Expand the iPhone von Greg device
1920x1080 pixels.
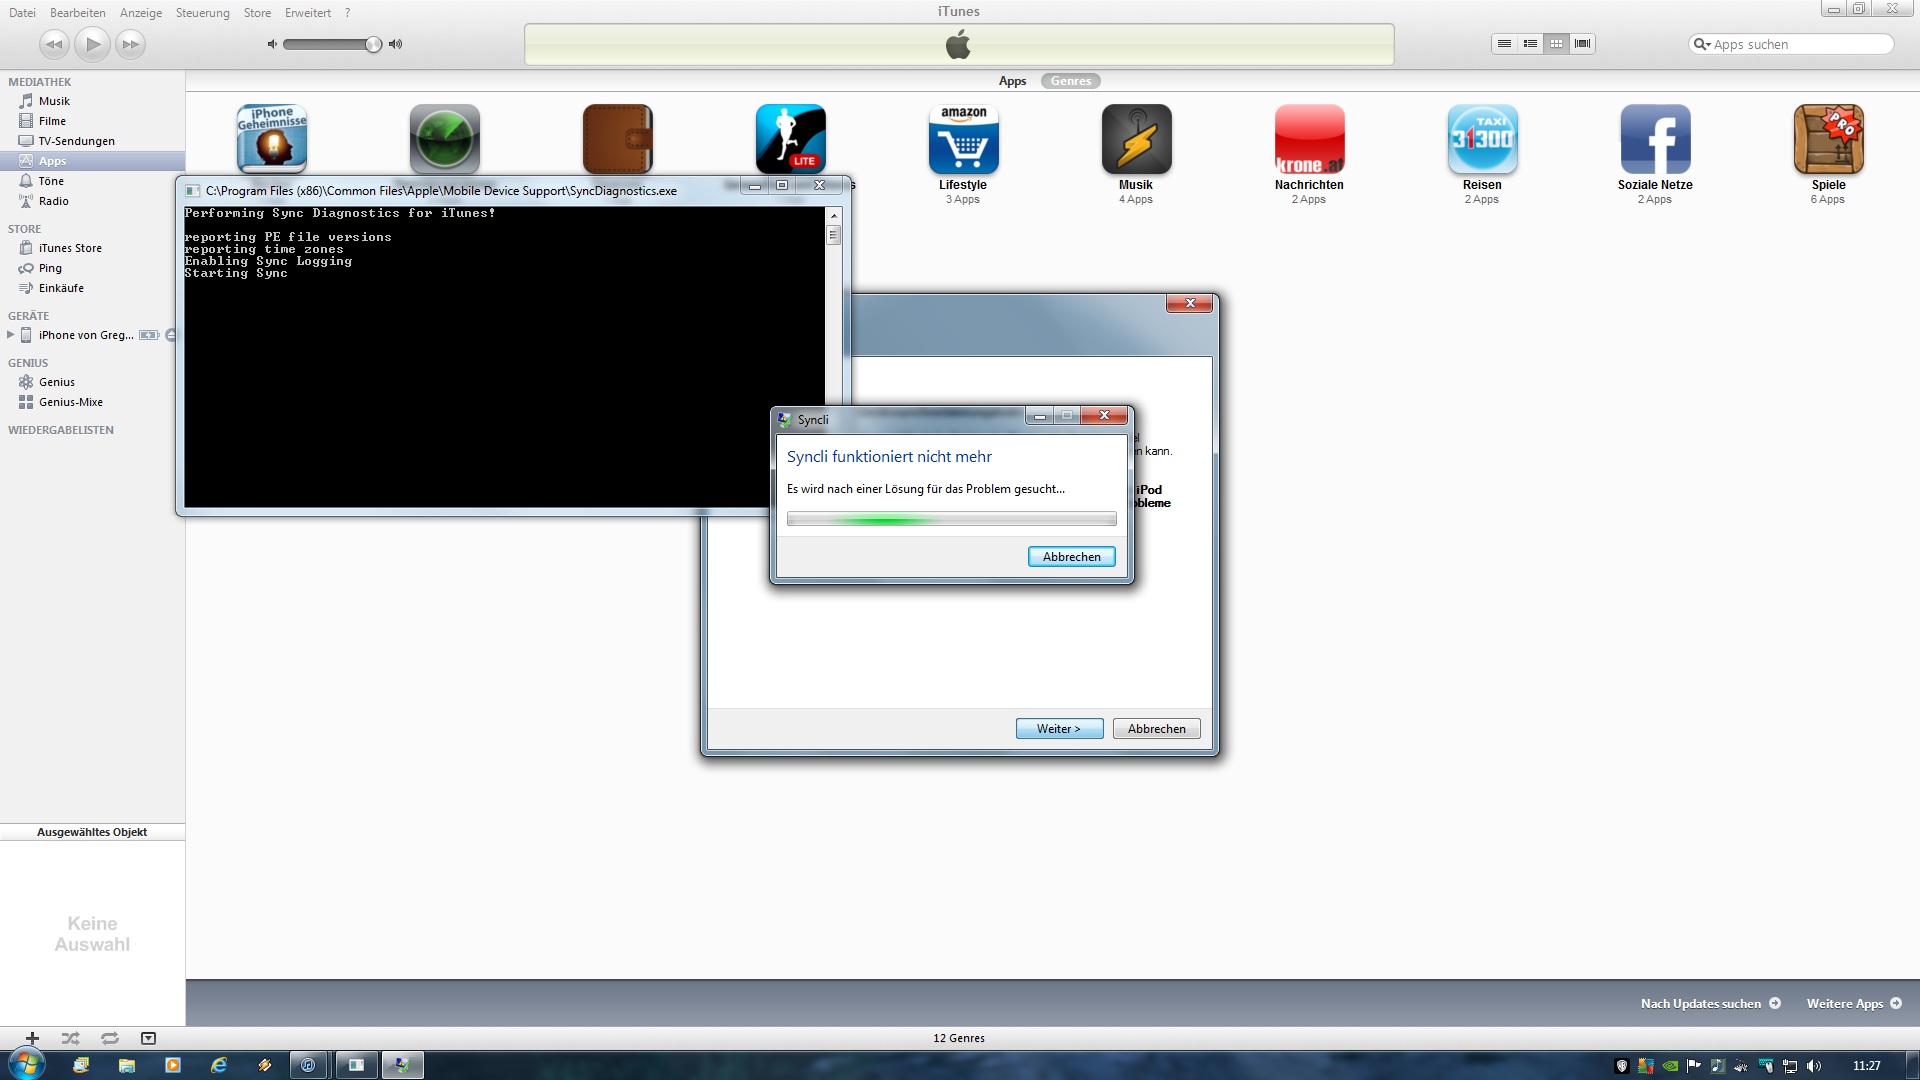(10, 335)
